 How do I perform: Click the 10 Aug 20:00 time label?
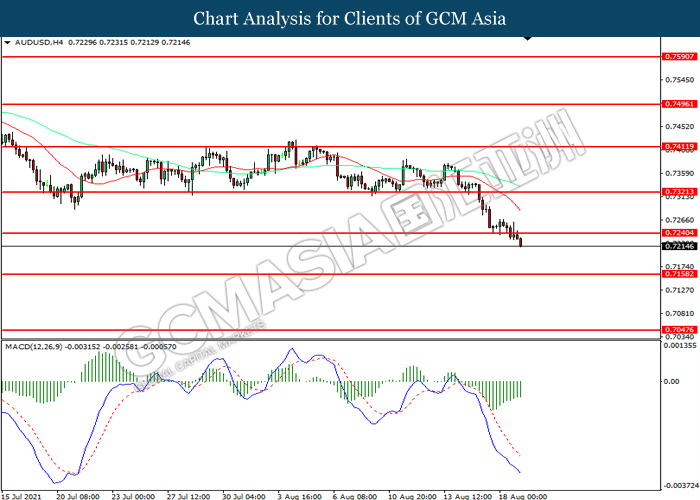click(412, 496)
